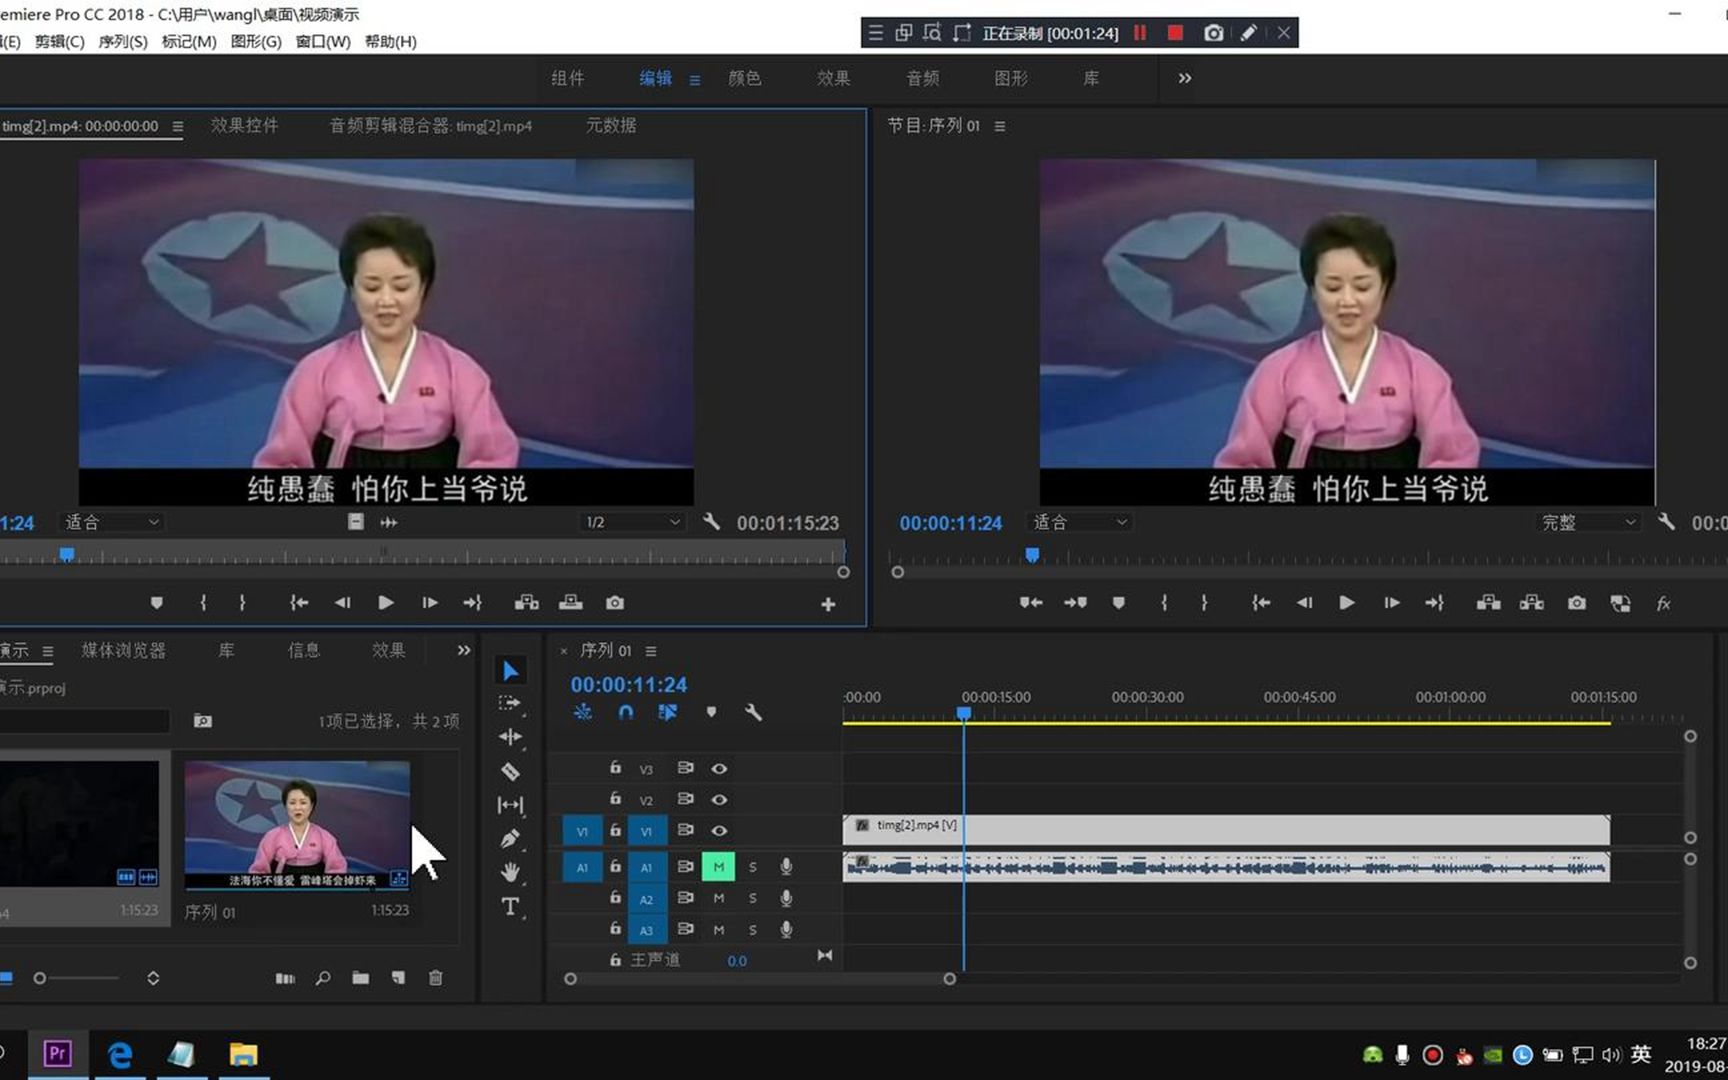The image size is (1728, 1080).
Task: Delete selected item with trash icon
Action: point(436,978)
